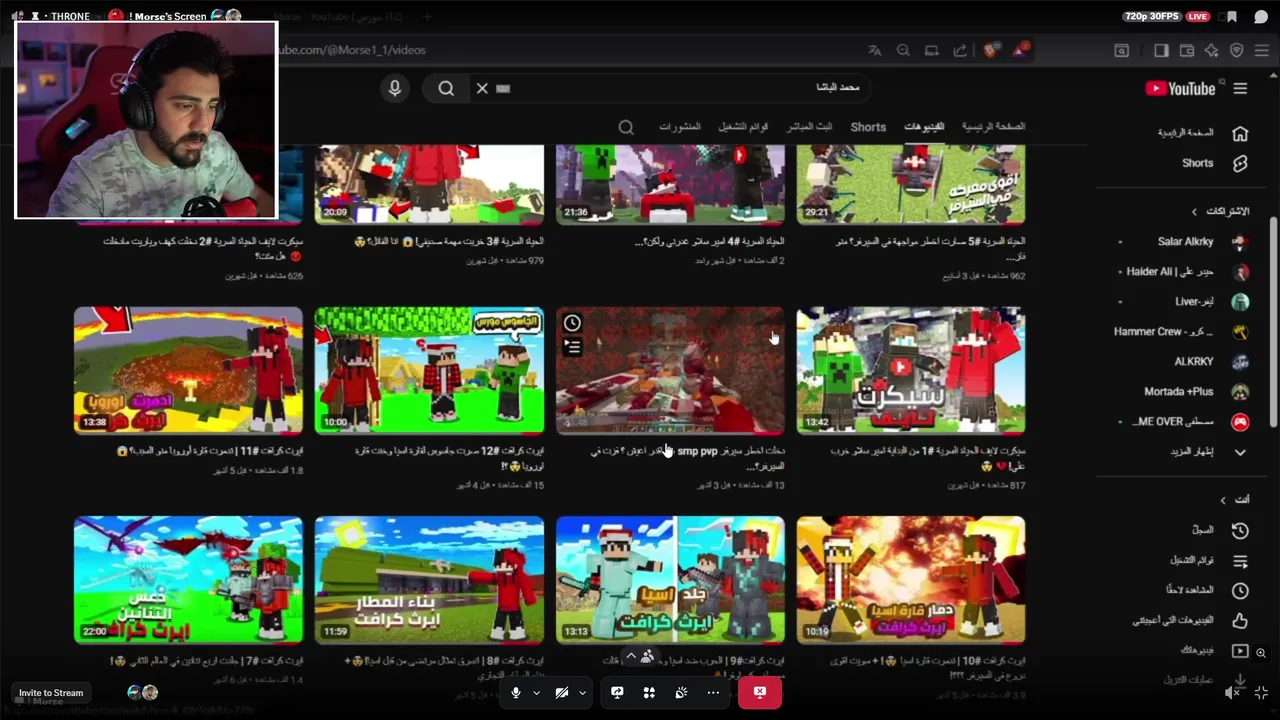1280x720 pixels.
Task: Click the exit fullscreen stream icon
Action: click(1261, 692)
